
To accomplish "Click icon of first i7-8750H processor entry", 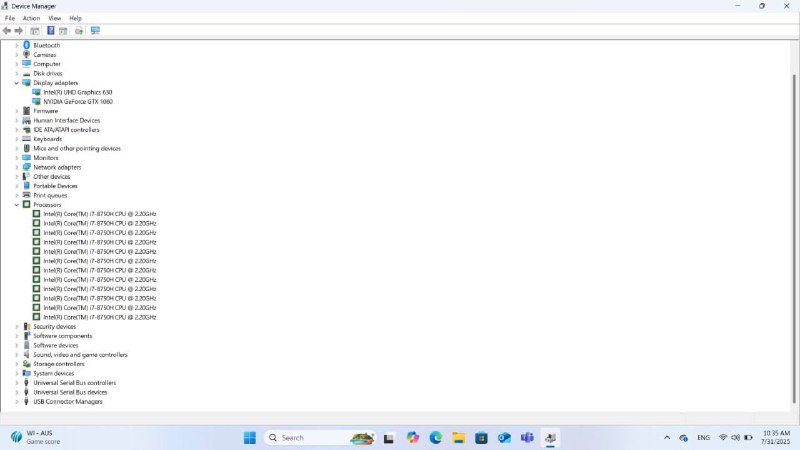I will [36, 214].
